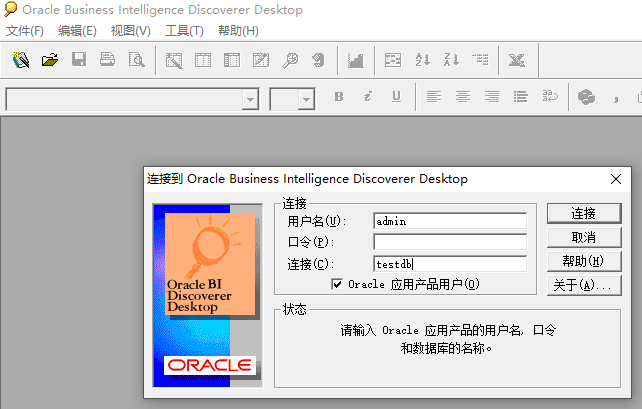
Task: Expand the font size dropdown
Action: (x=306, y=99)
